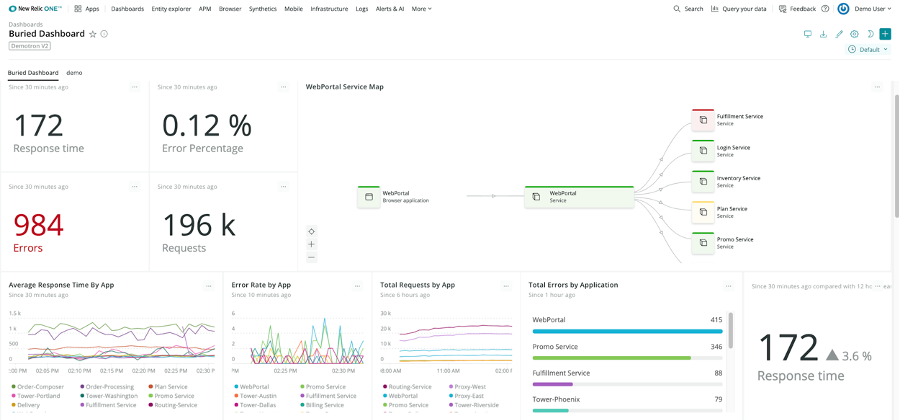Click the Feedback link text

tap(803, 9)
